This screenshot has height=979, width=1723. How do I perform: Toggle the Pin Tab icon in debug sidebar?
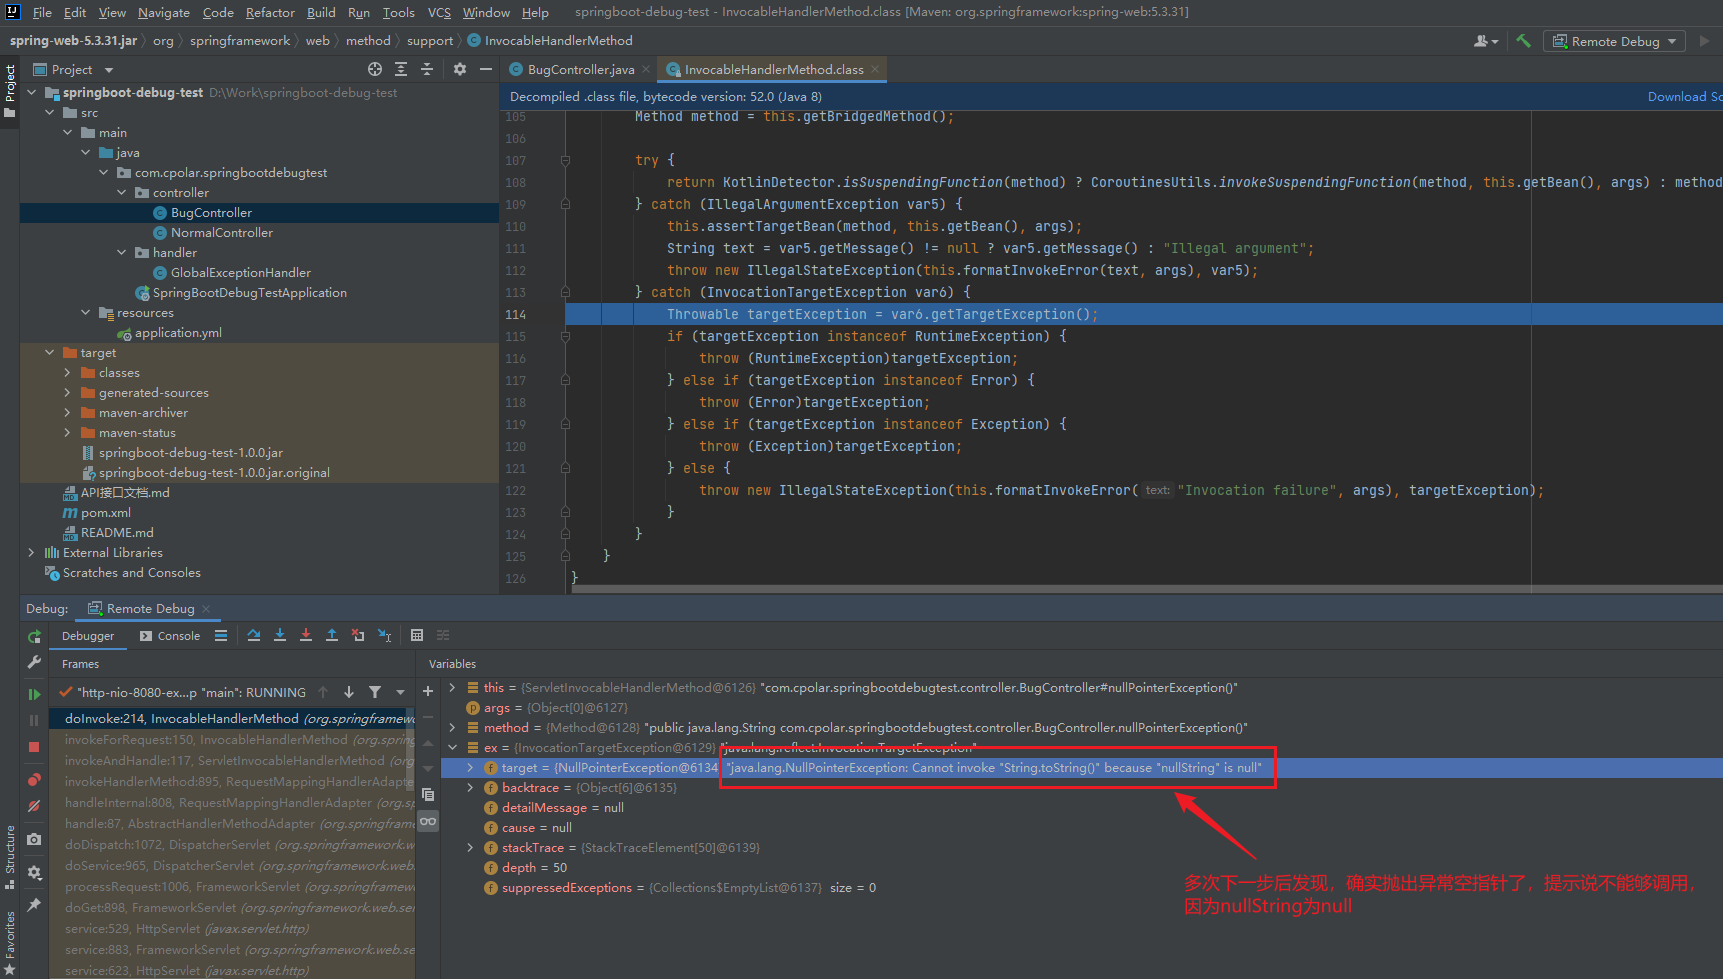pos(34,905)
